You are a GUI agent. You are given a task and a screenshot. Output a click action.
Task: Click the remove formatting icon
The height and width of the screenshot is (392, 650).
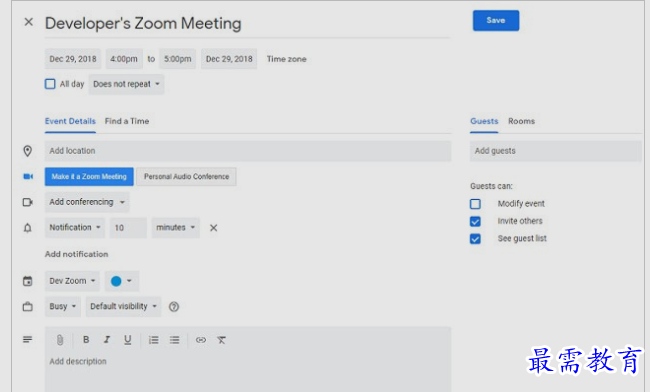coord(221,340)
